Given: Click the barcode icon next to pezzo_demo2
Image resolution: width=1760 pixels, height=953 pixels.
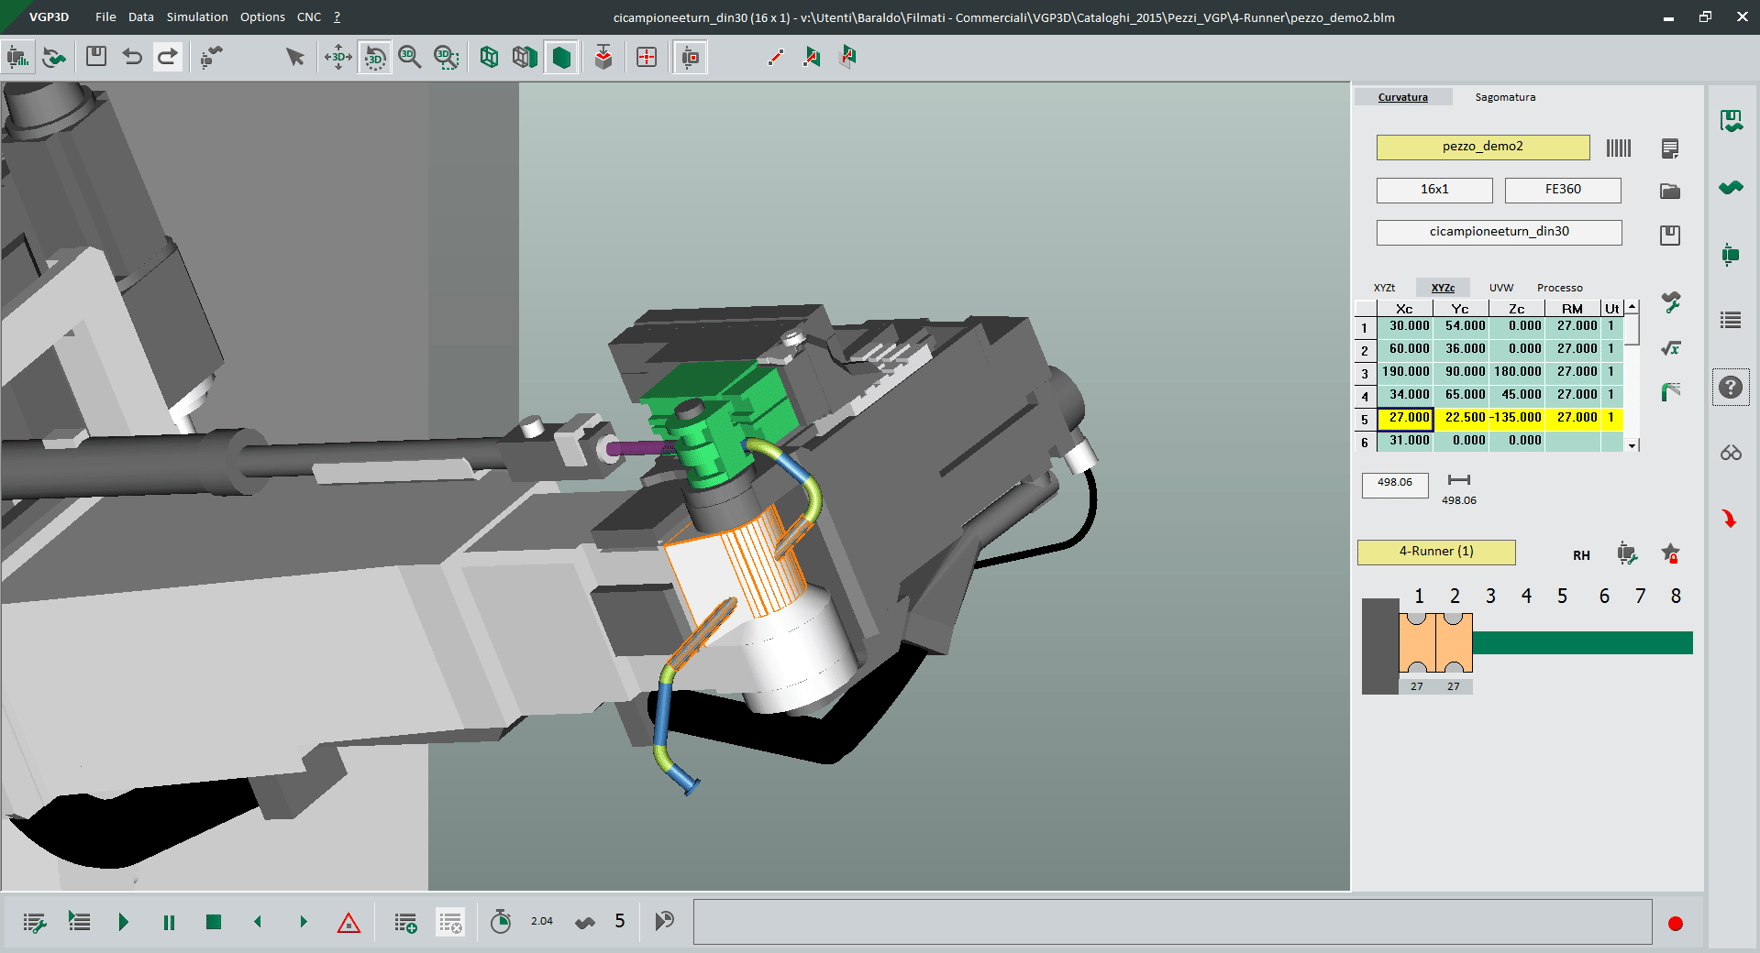Looking at the screenshot, I should coord(1618,148).
